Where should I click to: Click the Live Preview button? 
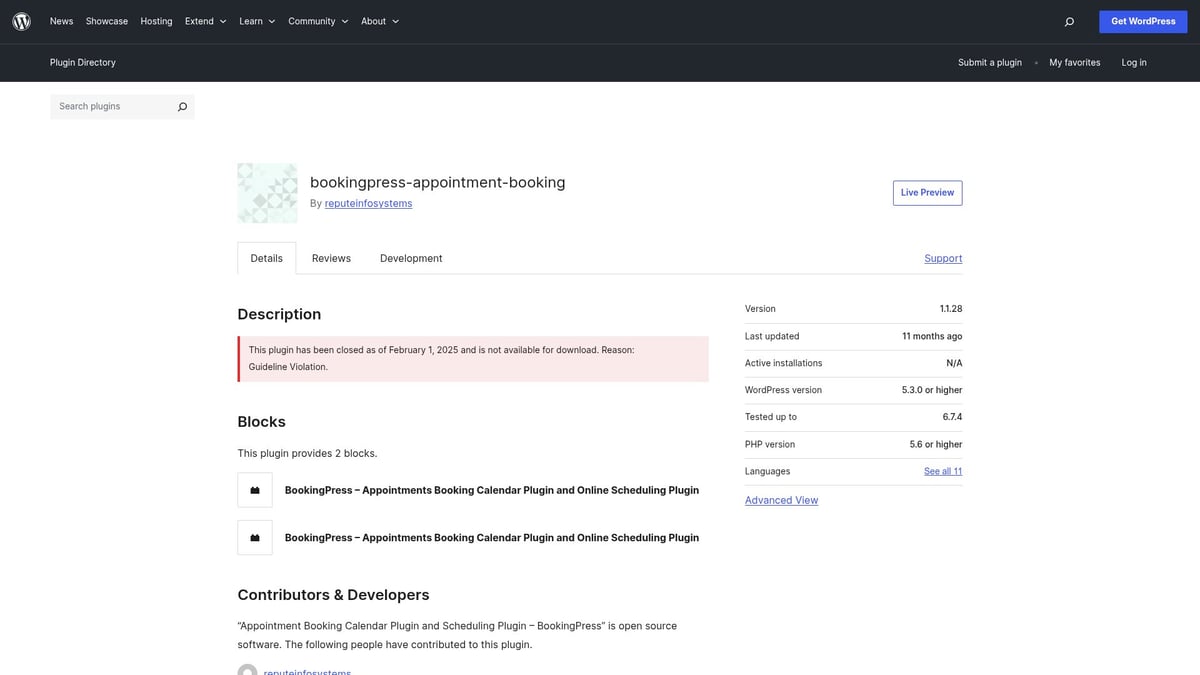point(927,193)
